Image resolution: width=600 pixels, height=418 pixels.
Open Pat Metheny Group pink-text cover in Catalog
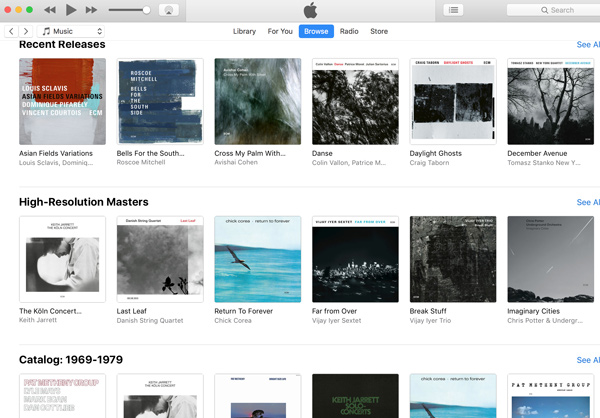click(x=62, y=396)
